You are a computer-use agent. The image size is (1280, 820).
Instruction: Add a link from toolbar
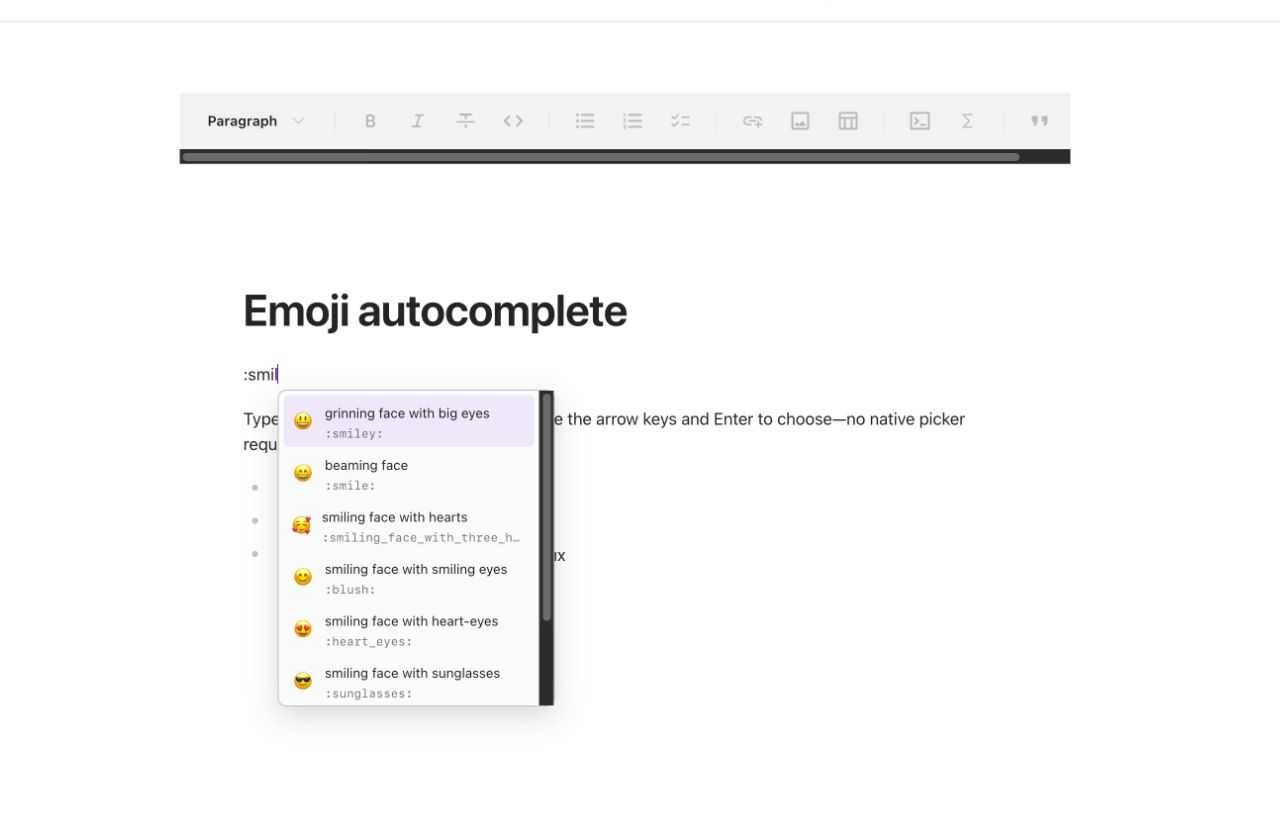point(752,121)
